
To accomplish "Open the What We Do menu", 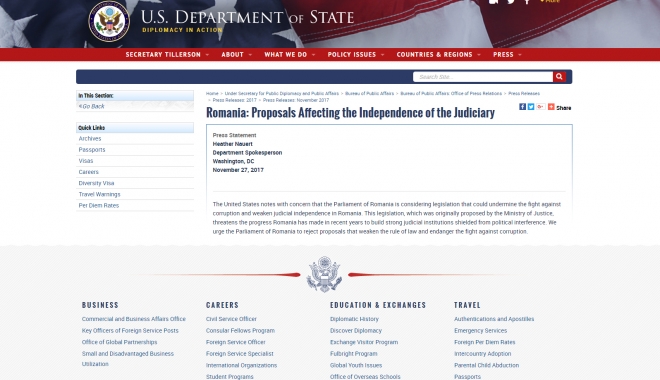I will [x=285, y=55].
